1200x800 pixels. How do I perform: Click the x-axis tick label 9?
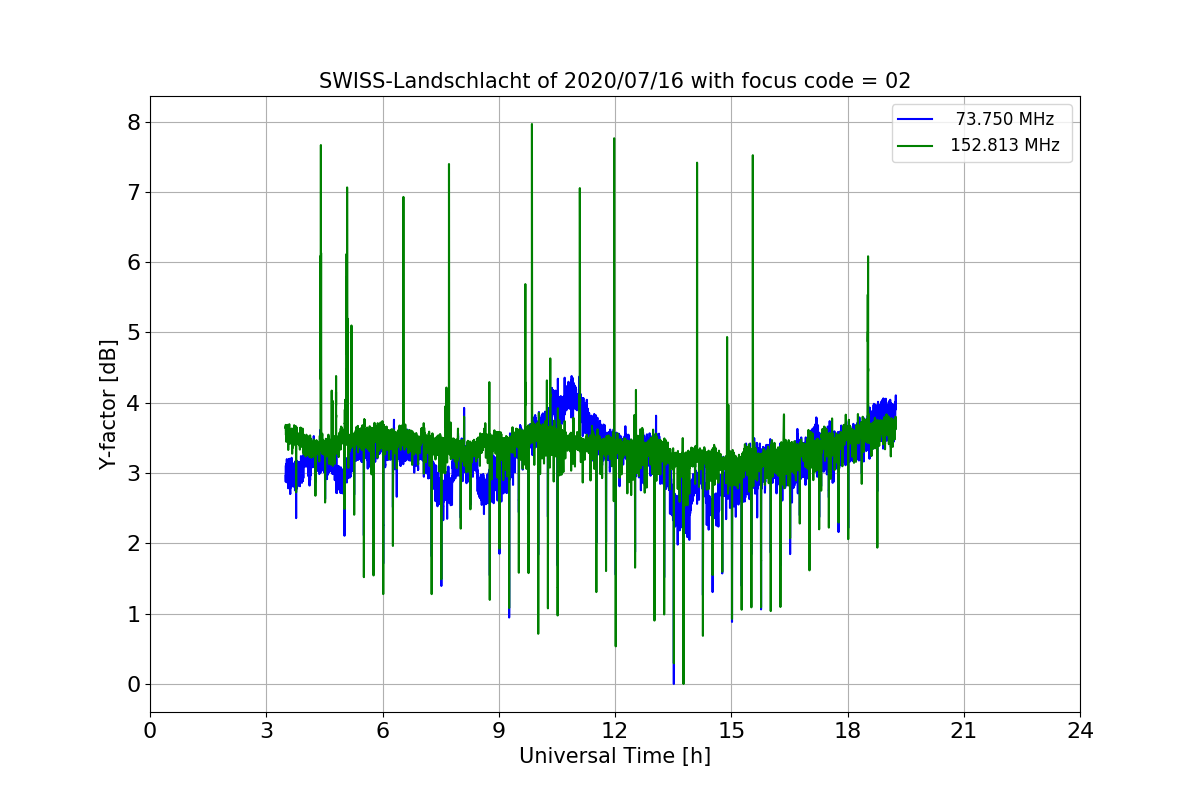499,731
